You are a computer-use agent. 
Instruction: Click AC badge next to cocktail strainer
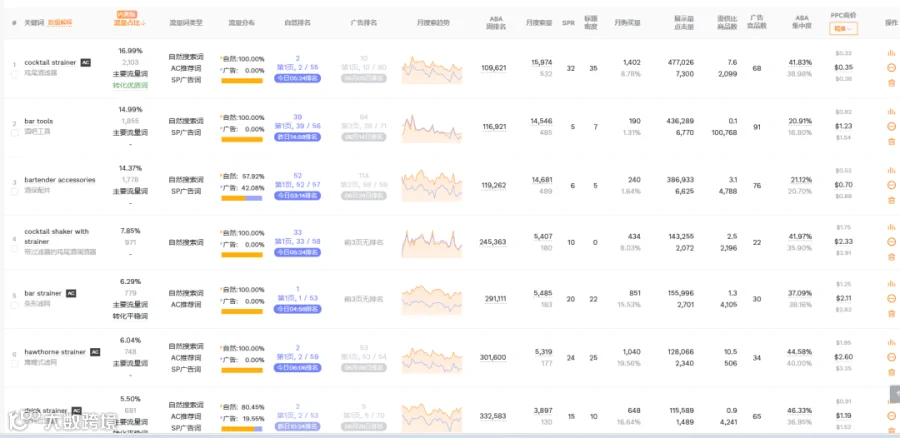click(86, 63)
